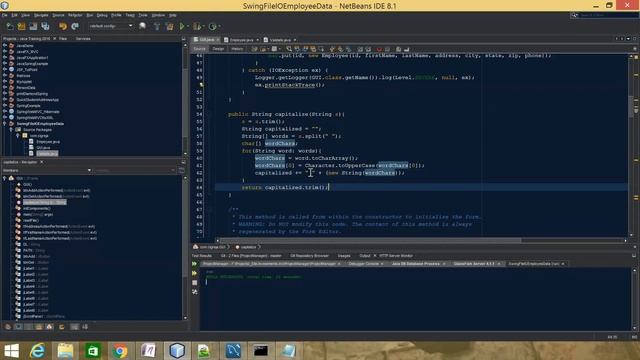Open the Debug Project arrow dropdown
640x360 pixels.
point(203,27)
